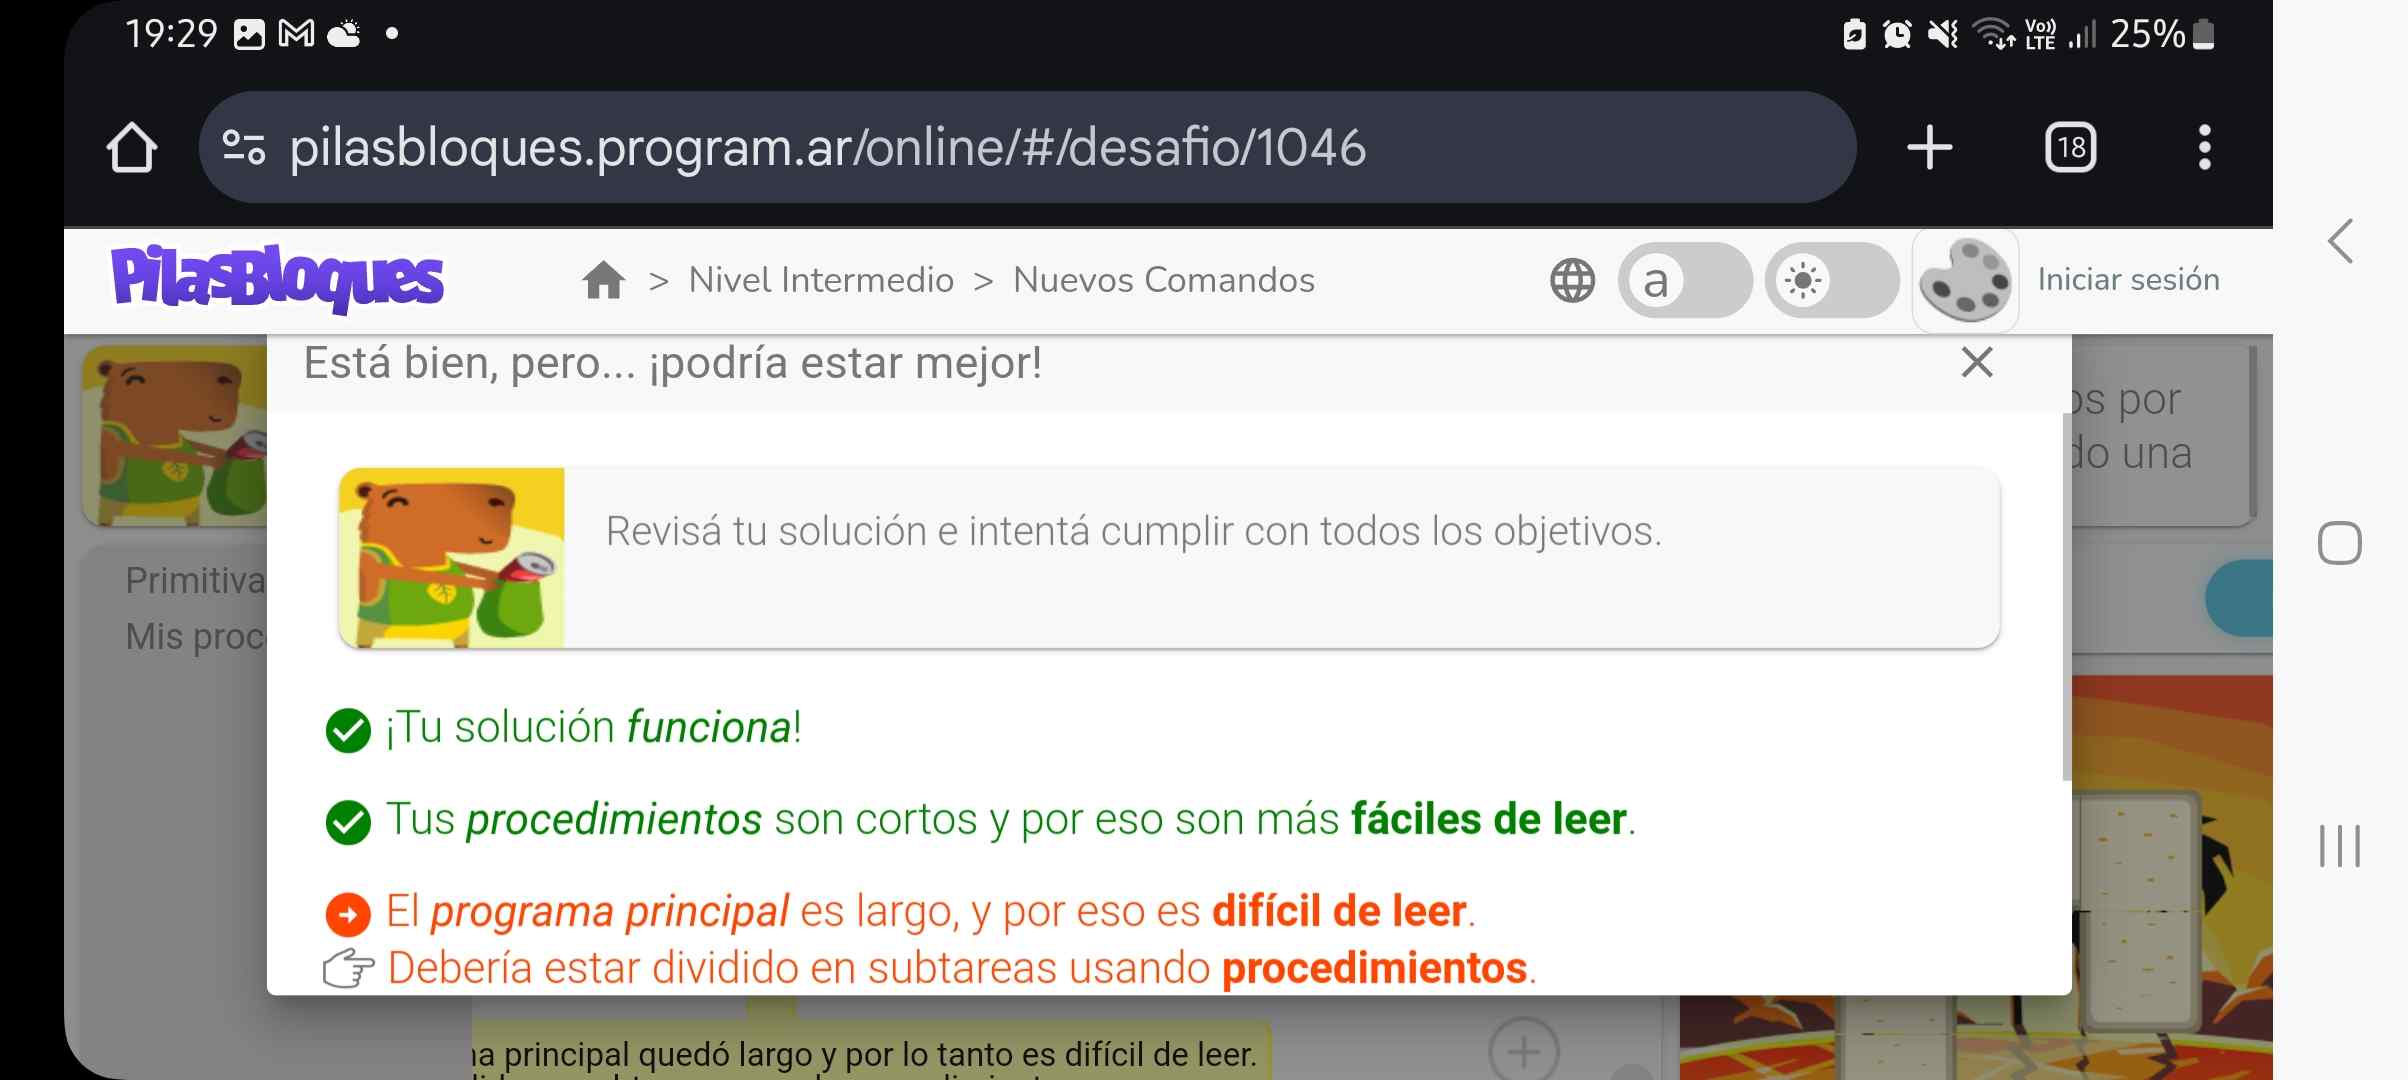The width and height of the screenshot is (2408, 1080).
Task: Toggle the light/dark theme switch
Action: point(1830,280)
